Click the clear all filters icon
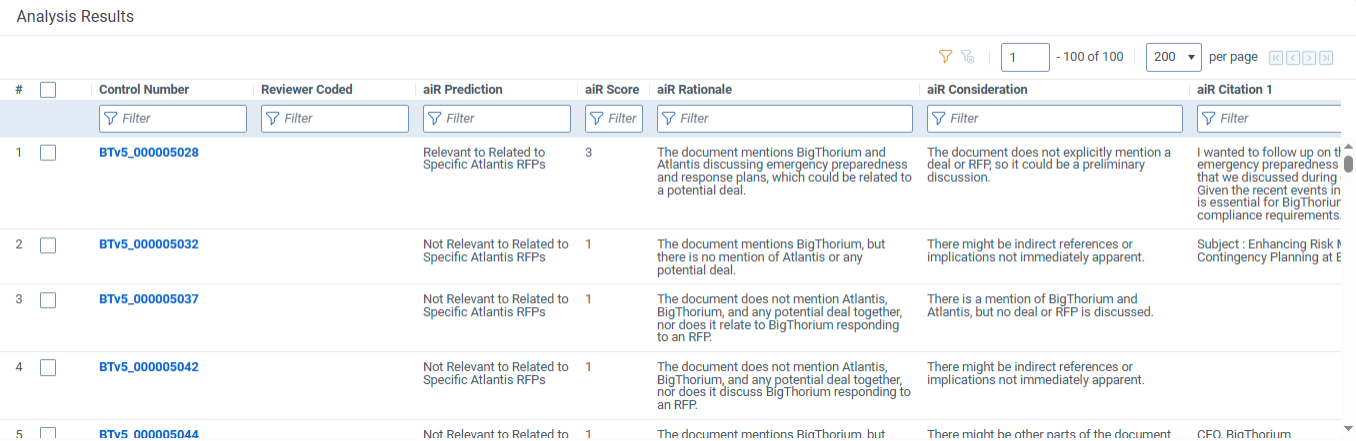The width and height of the screenshot is (1356, 441). 967,57
